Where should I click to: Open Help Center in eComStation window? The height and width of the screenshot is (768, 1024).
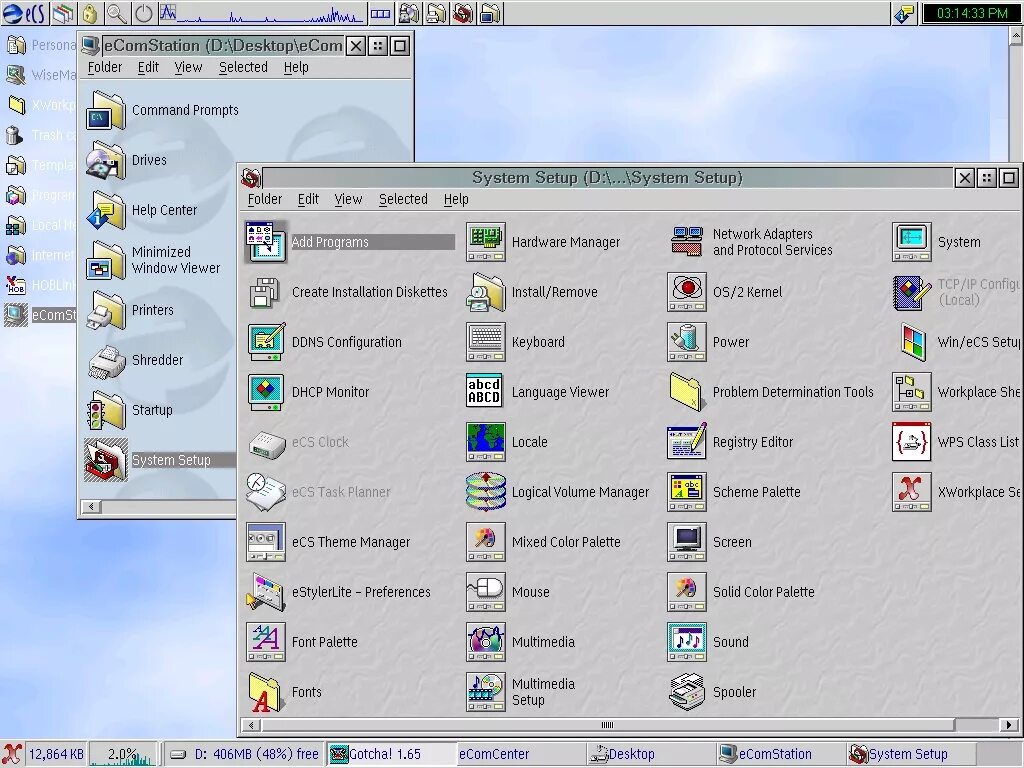105,210
